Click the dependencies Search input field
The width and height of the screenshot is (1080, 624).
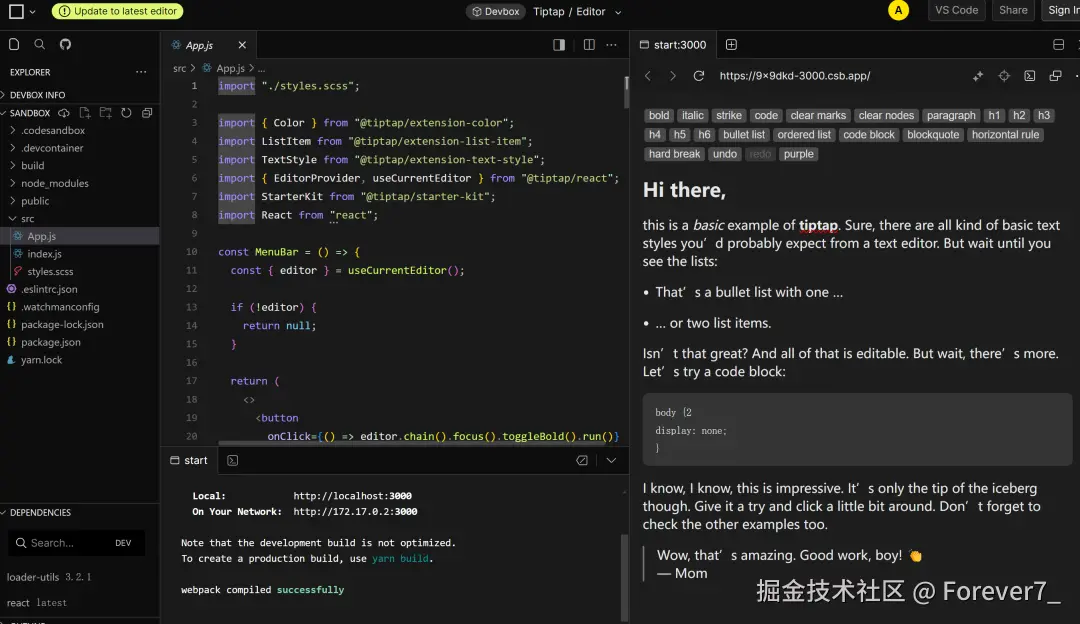pyautogui.click(x=76, y=543)
